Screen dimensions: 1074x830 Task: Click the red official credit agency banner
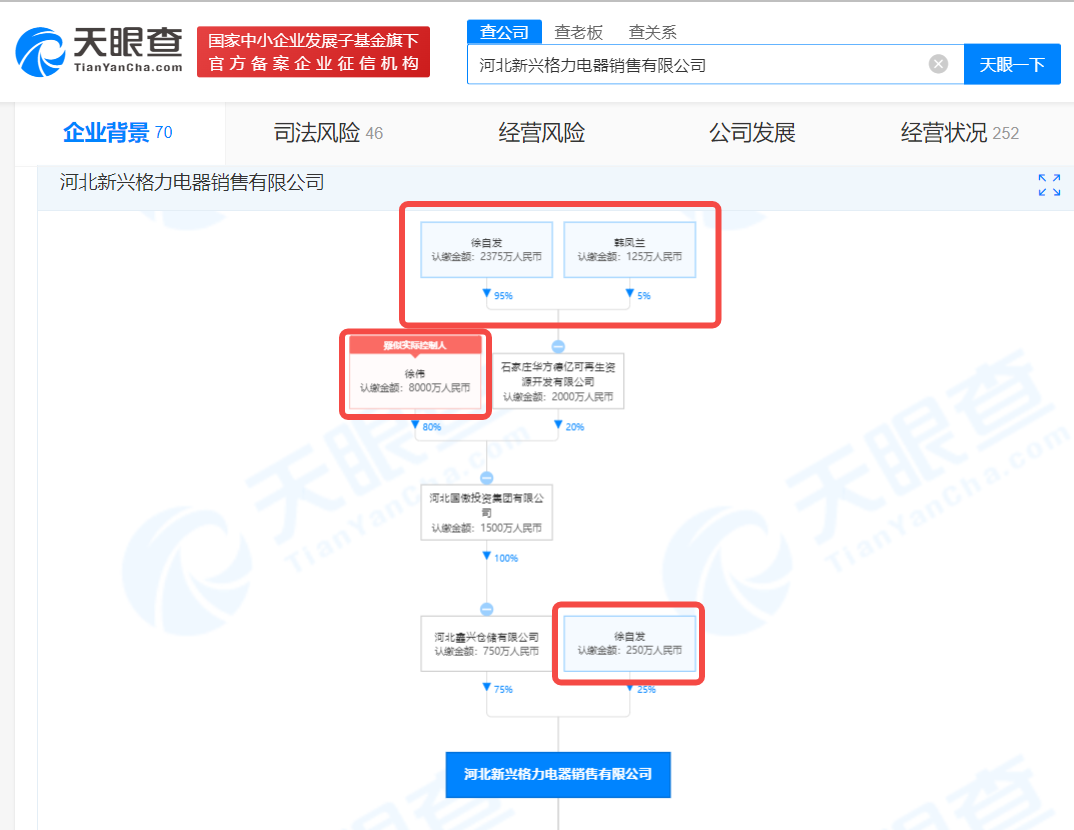[x=313, y=52]
